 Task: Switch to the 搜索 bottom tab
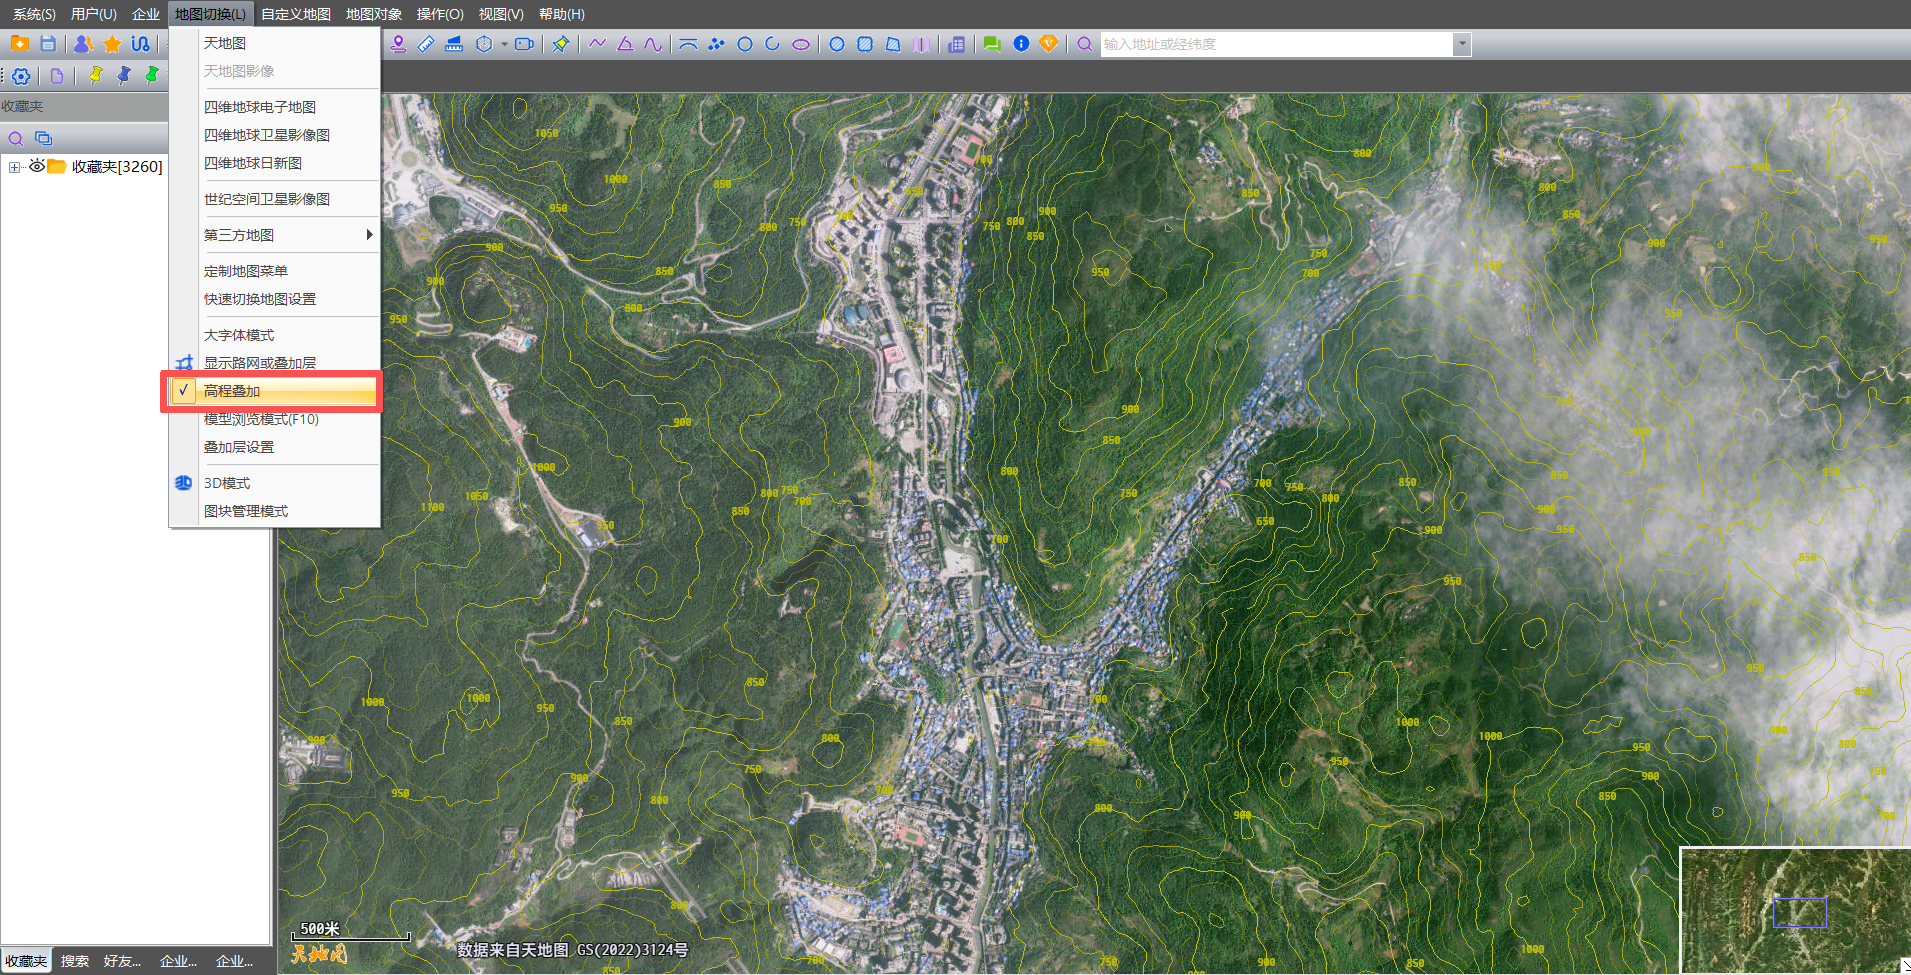pos(75,961)
